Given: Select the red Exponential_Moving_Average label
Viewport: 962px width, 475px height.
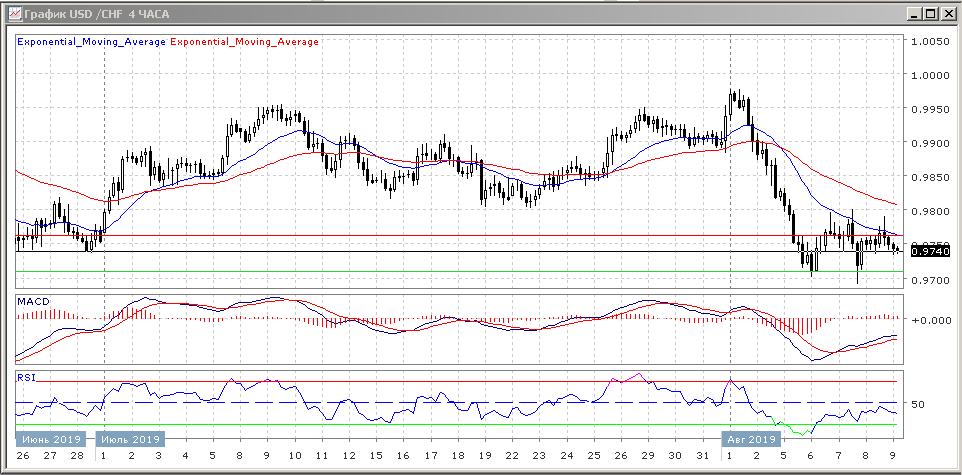Looking at the screenshot, I should coord(246,42).
